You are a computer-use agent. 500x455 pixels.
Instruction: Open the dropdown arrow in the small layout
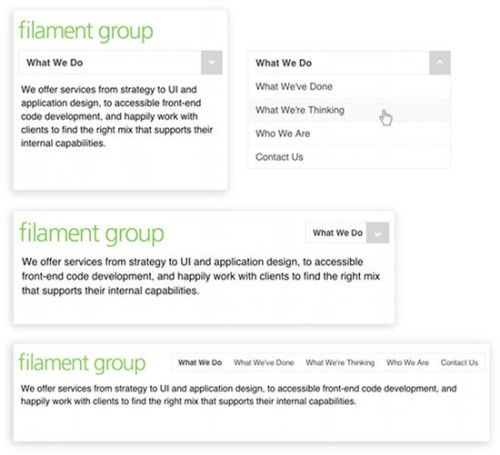click(x=212, y=62)
